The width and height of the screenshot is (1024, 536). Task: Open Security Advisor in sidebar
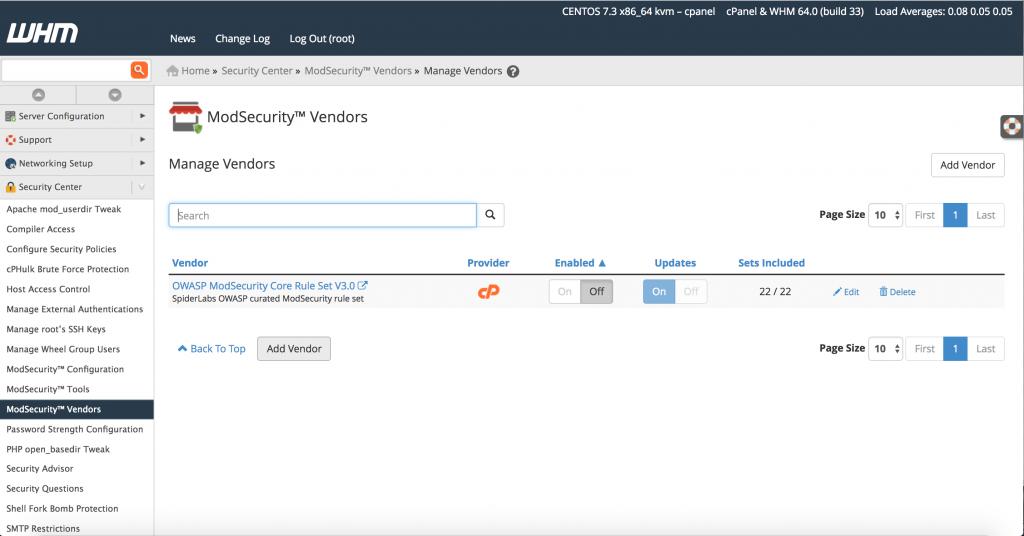(x=40, y=469)
